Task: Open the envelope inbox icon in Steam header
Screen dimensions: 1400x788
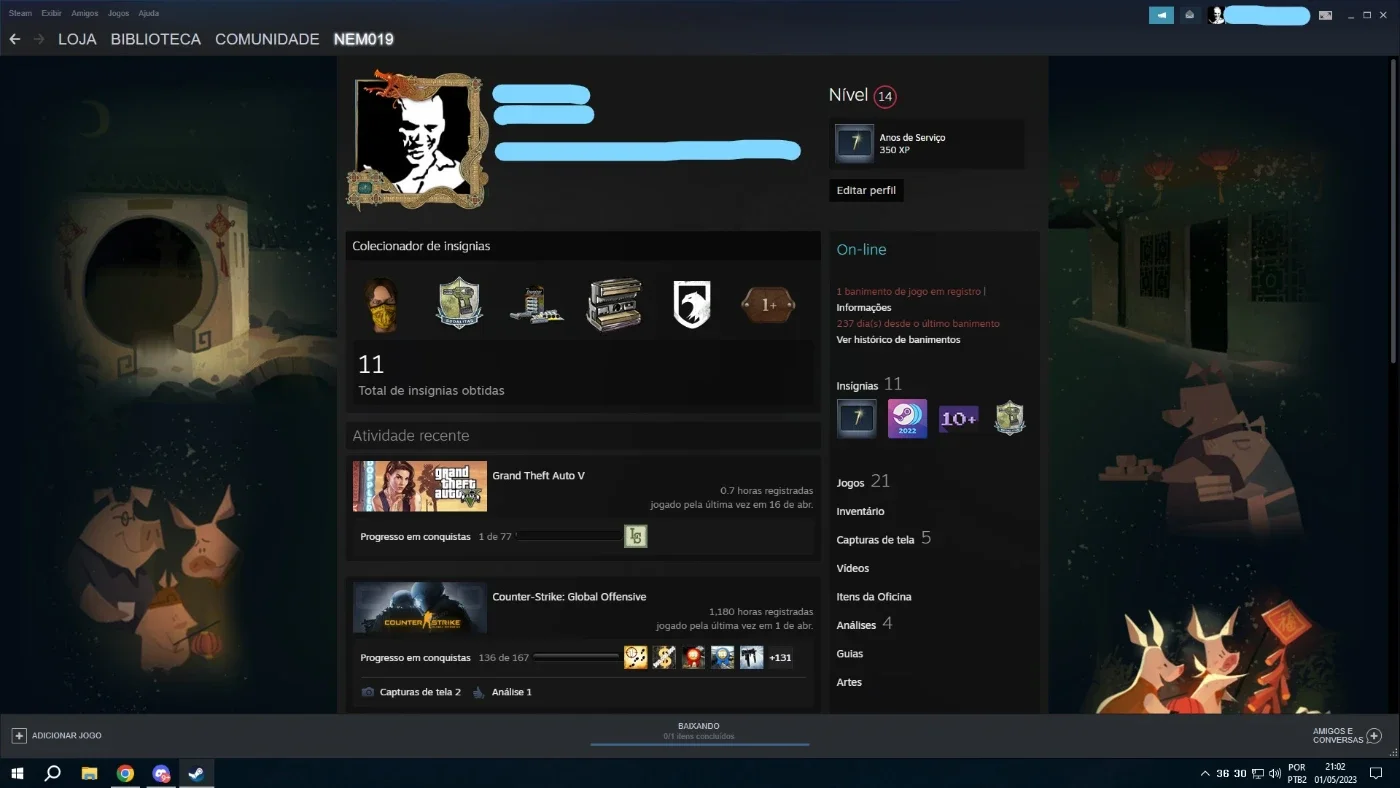Action: point(1189,15)
